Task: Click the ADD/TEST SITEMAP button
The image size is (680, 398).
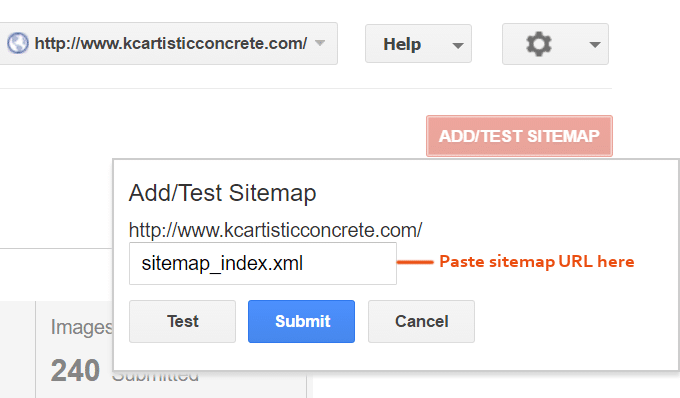Action: (x=519, y=136)
